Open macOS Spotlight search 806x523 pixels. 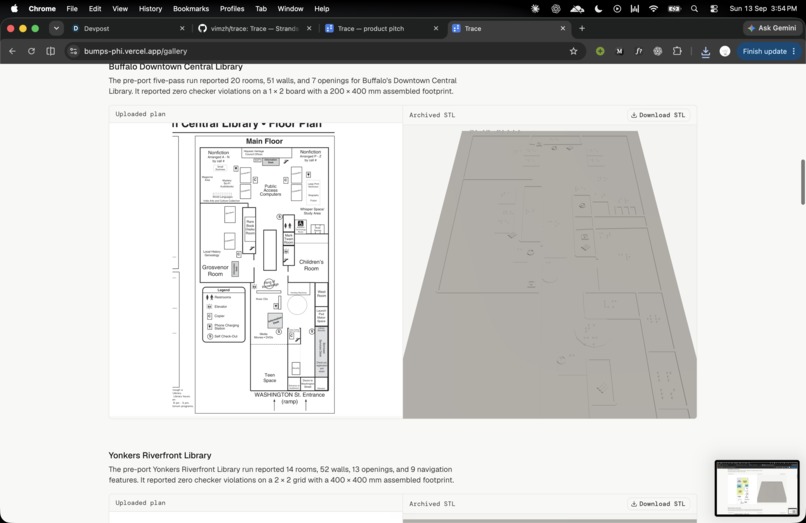coord(694,8)
